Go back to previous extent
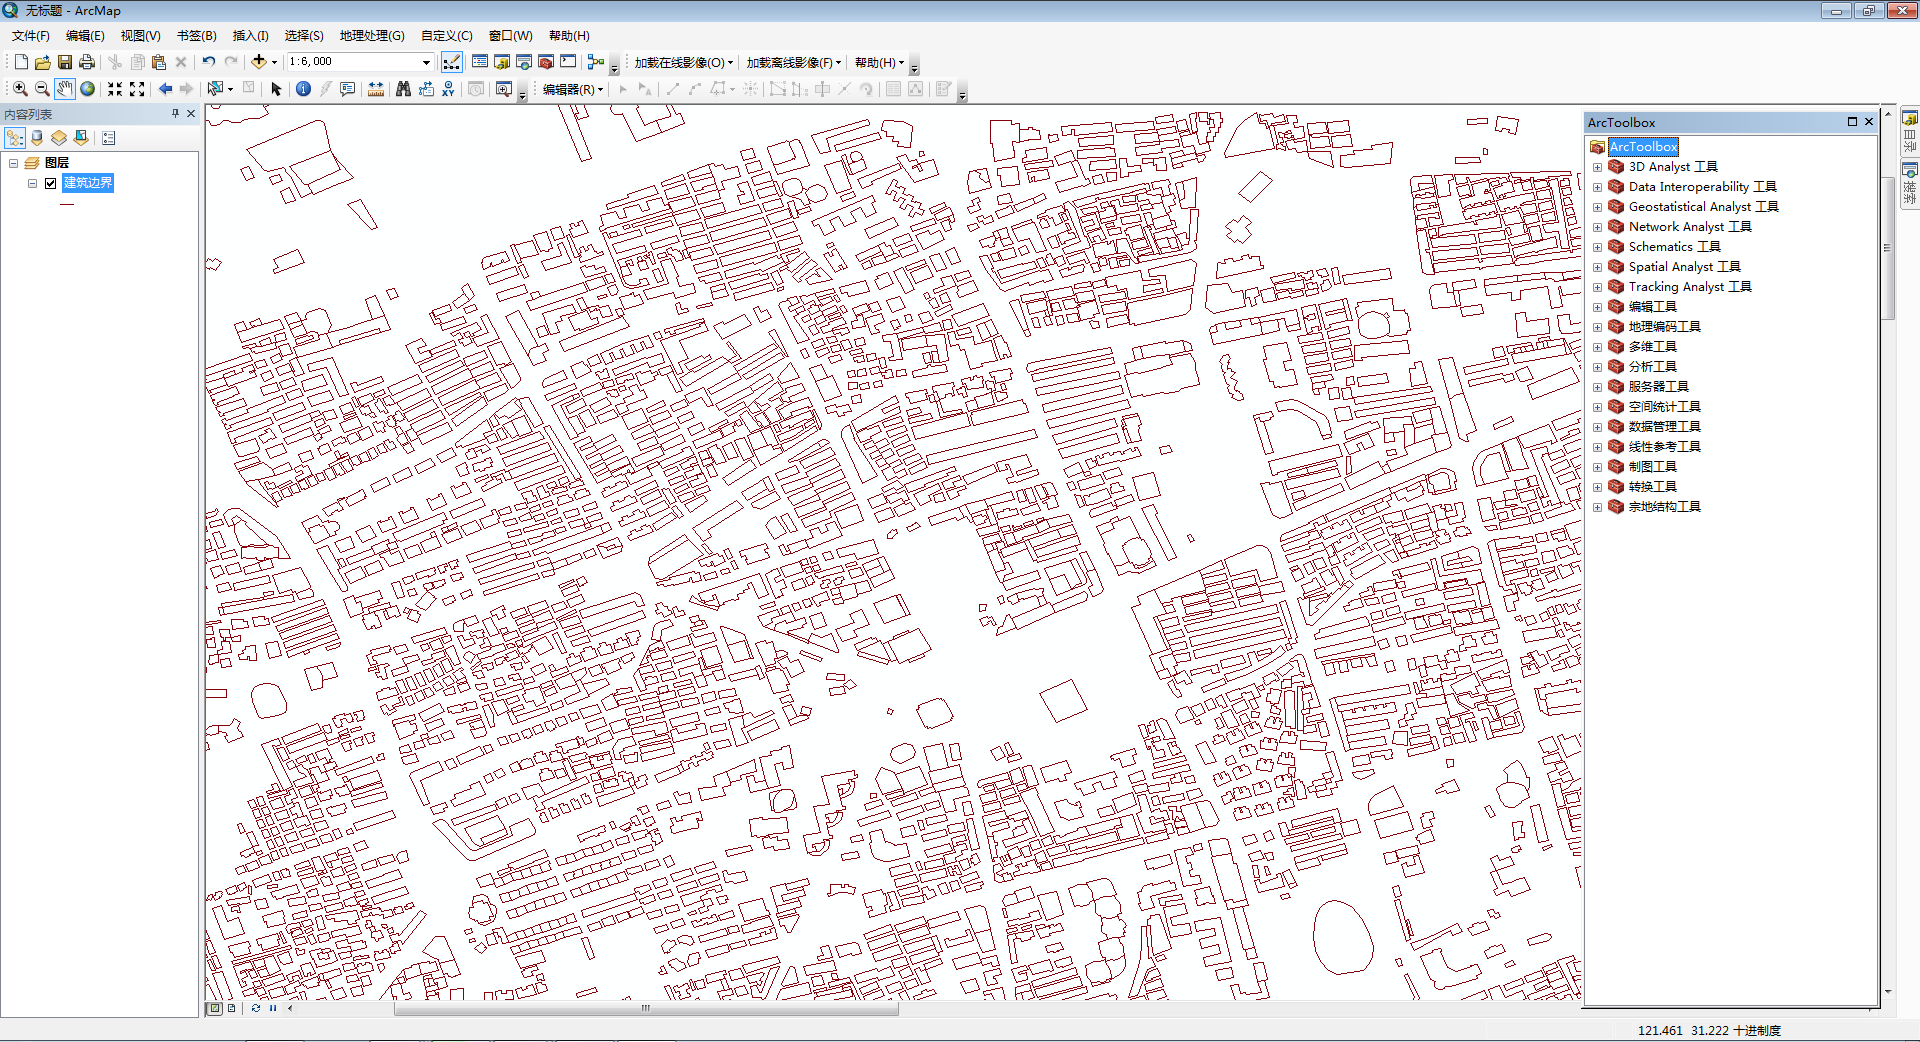1920x1042 pixels. (165, 89)
